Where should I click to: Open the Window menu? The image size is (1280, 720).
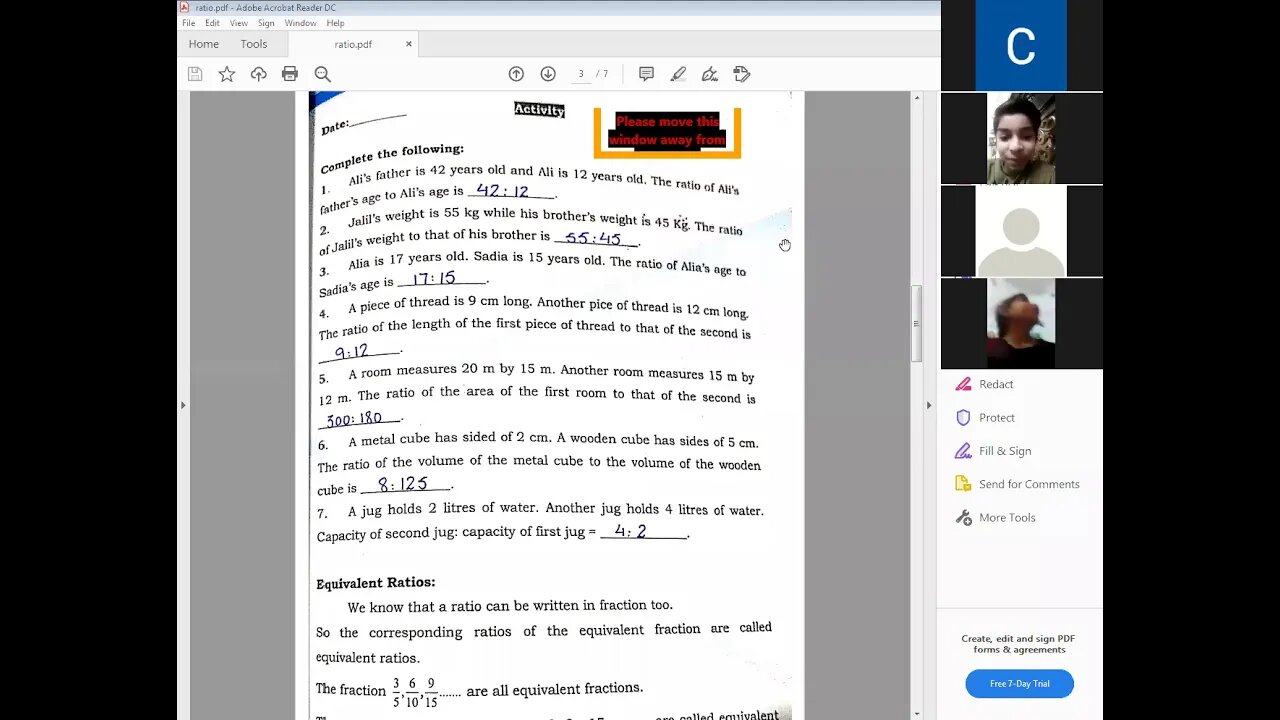tap(300, 23)
